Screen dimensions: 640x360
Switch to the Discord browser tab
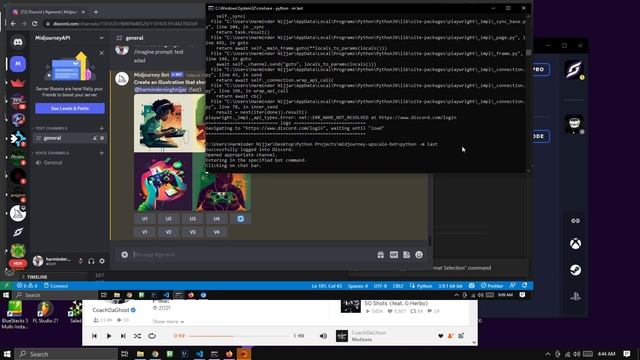coord(48,12)
